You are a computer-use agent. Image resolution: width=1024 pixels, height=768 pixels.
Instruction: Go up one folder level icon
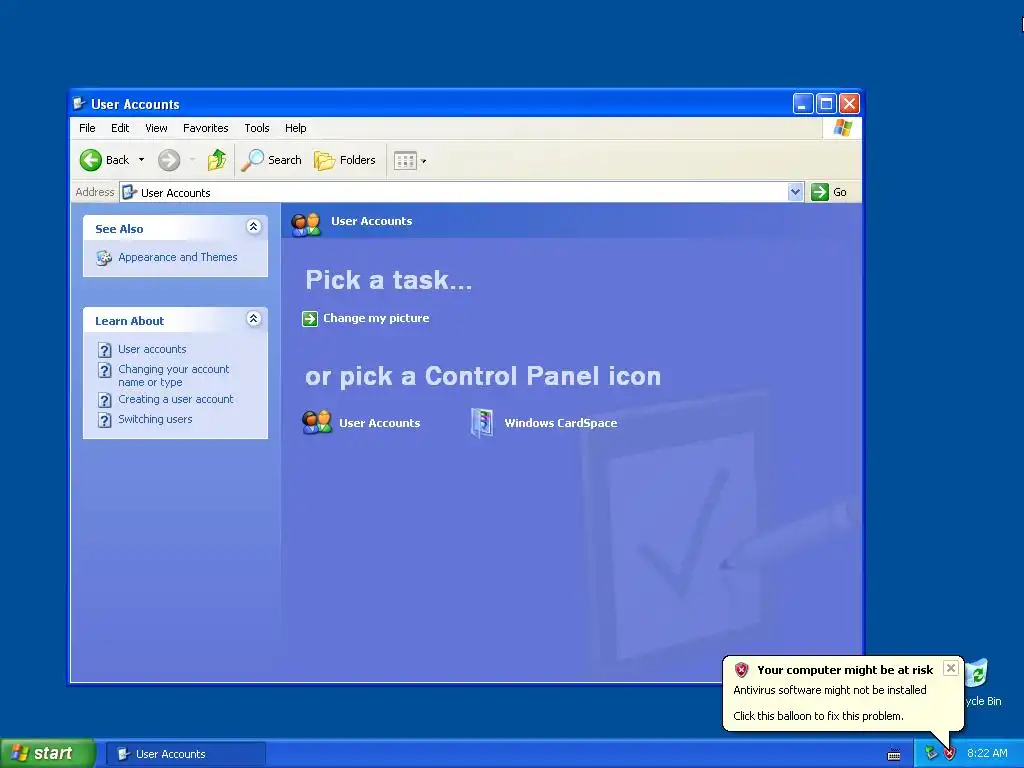(217, 160)
